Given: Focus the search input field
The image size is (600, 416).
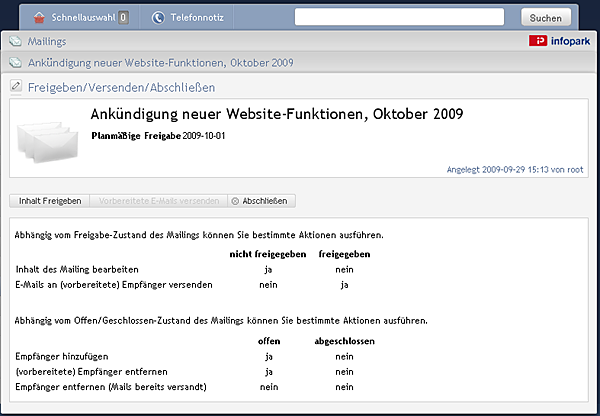Looking at the screenshot, I should click(399, 17).
